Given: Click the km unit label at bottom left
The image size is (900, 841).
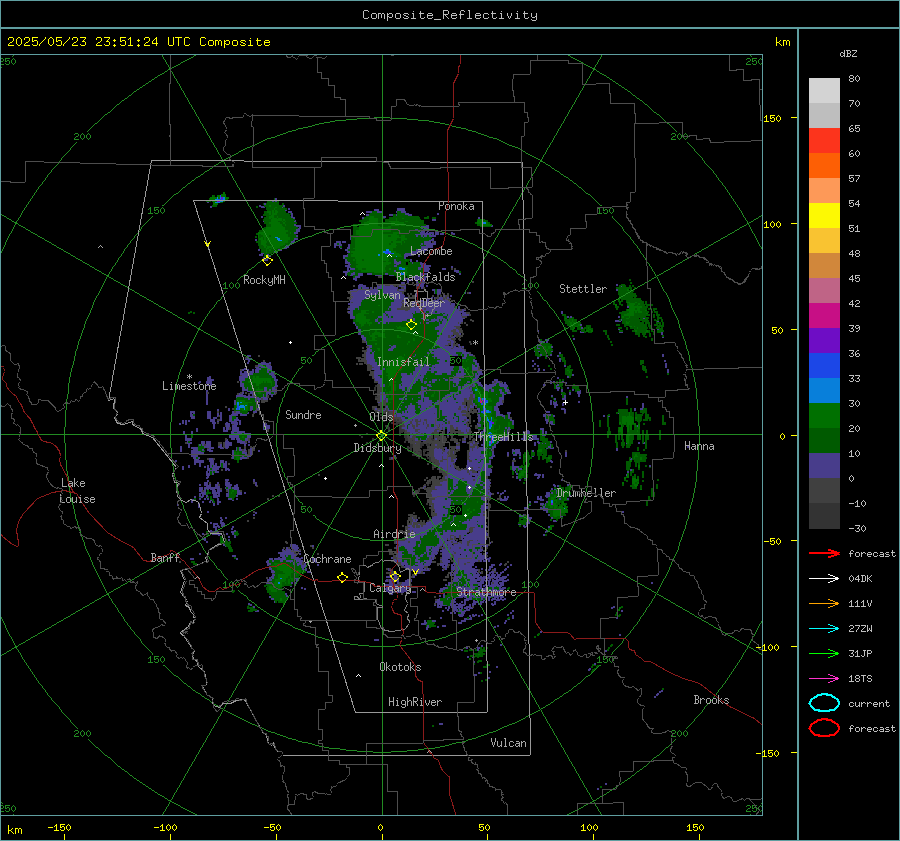Looking at the screenshot, I should click(14, 830).
